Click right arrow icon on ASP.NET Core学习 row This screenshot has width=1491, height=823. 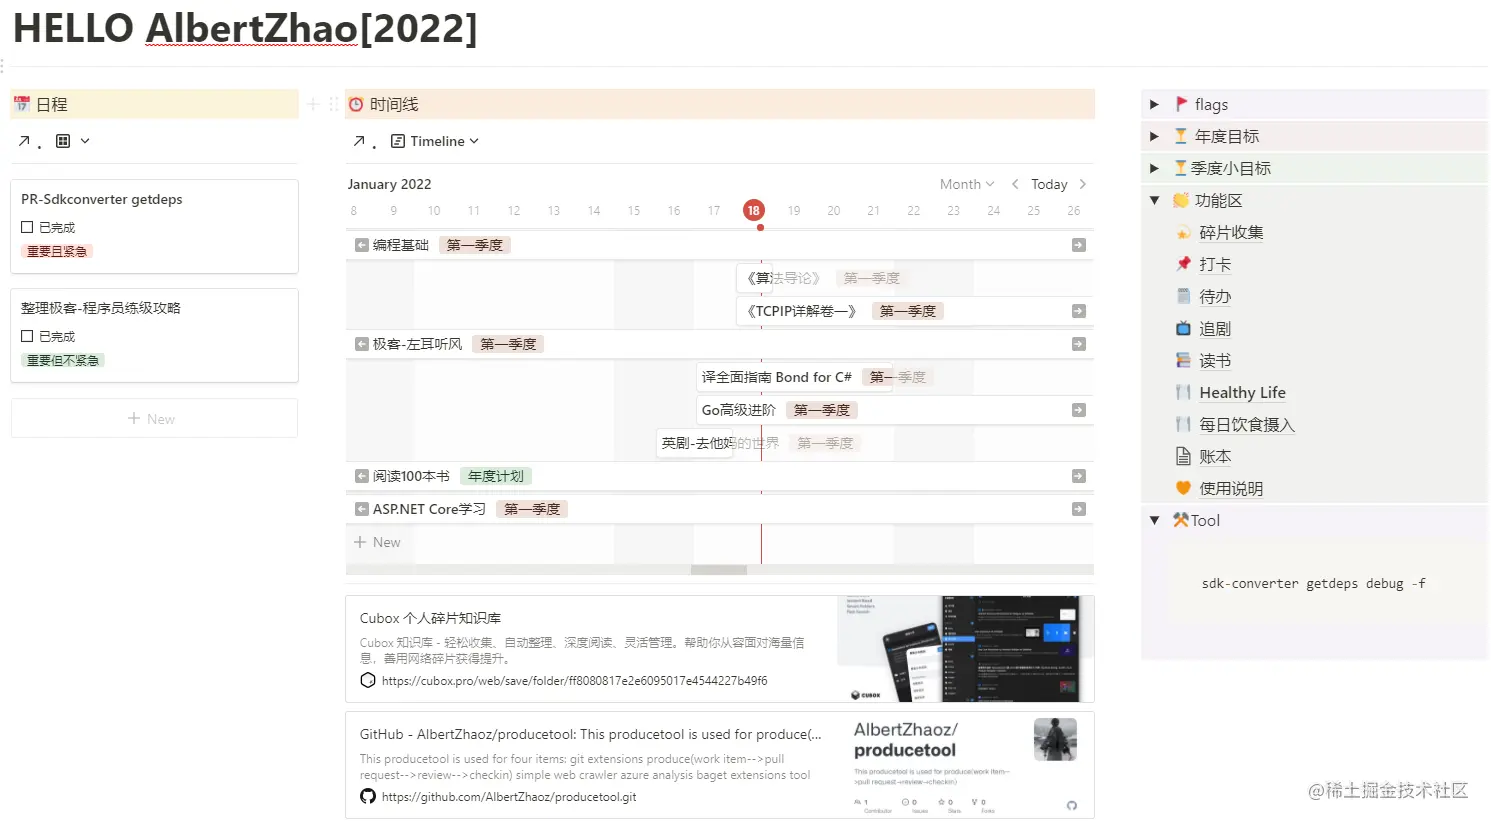(x=1078, y=509)
